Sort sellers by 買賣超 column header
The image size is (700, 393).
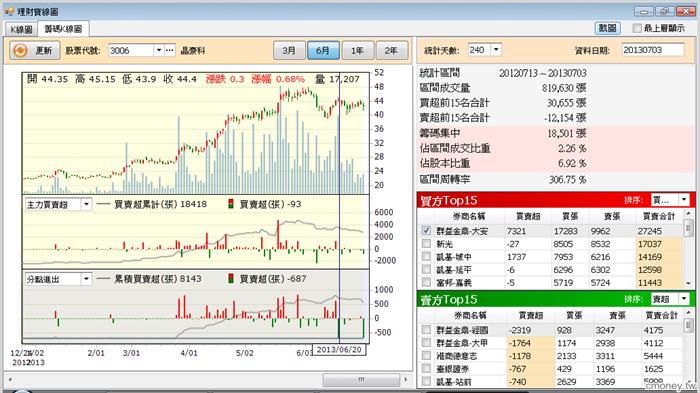point(530,316)
